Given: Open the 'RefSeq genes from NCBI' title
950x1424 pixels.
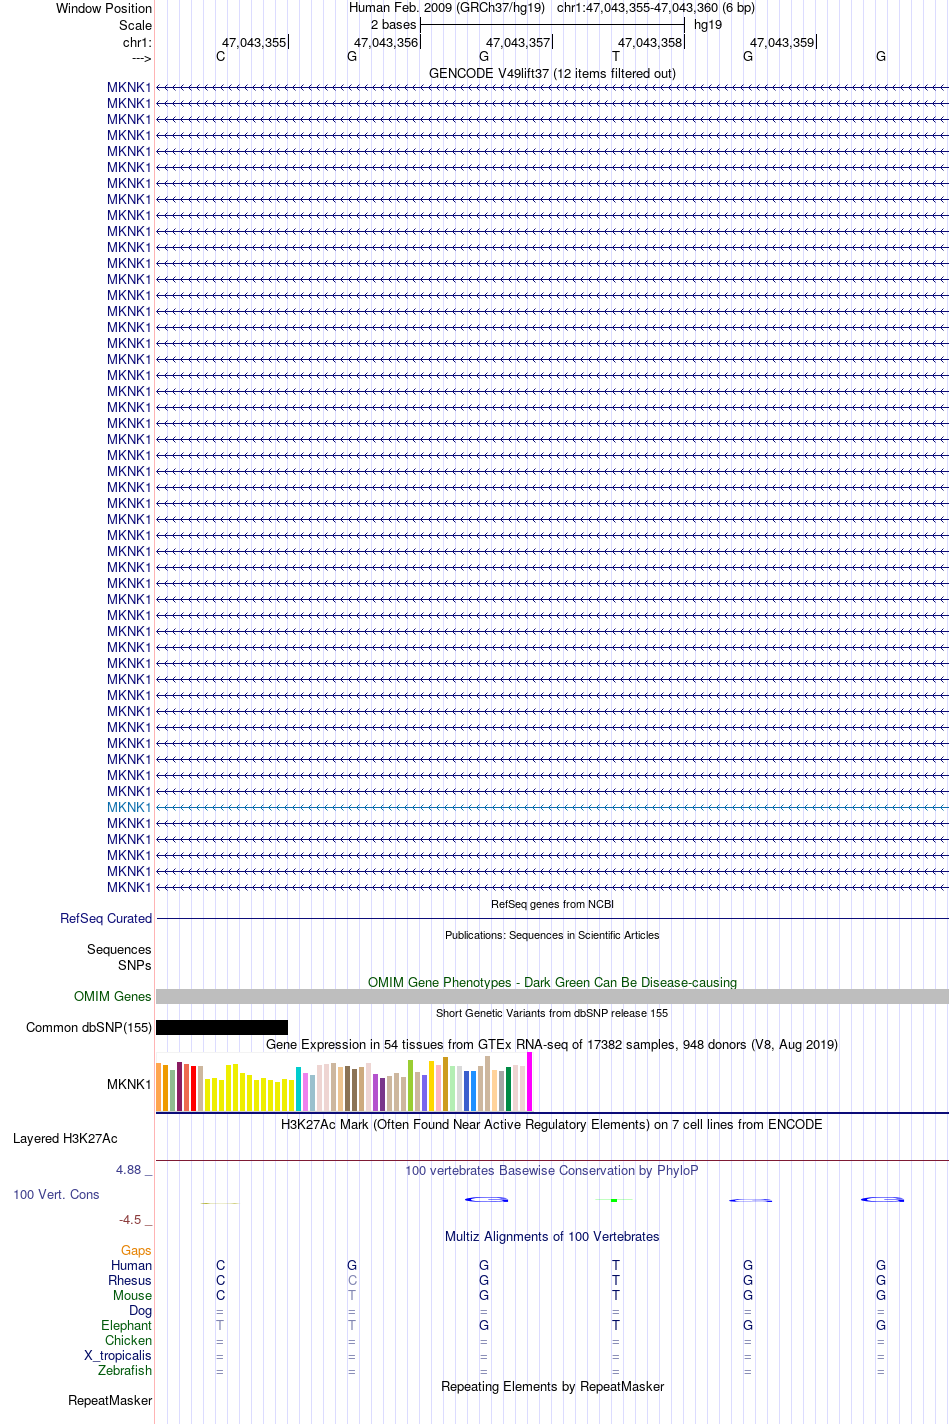Looking at the screenshot, I should (552, 904).
